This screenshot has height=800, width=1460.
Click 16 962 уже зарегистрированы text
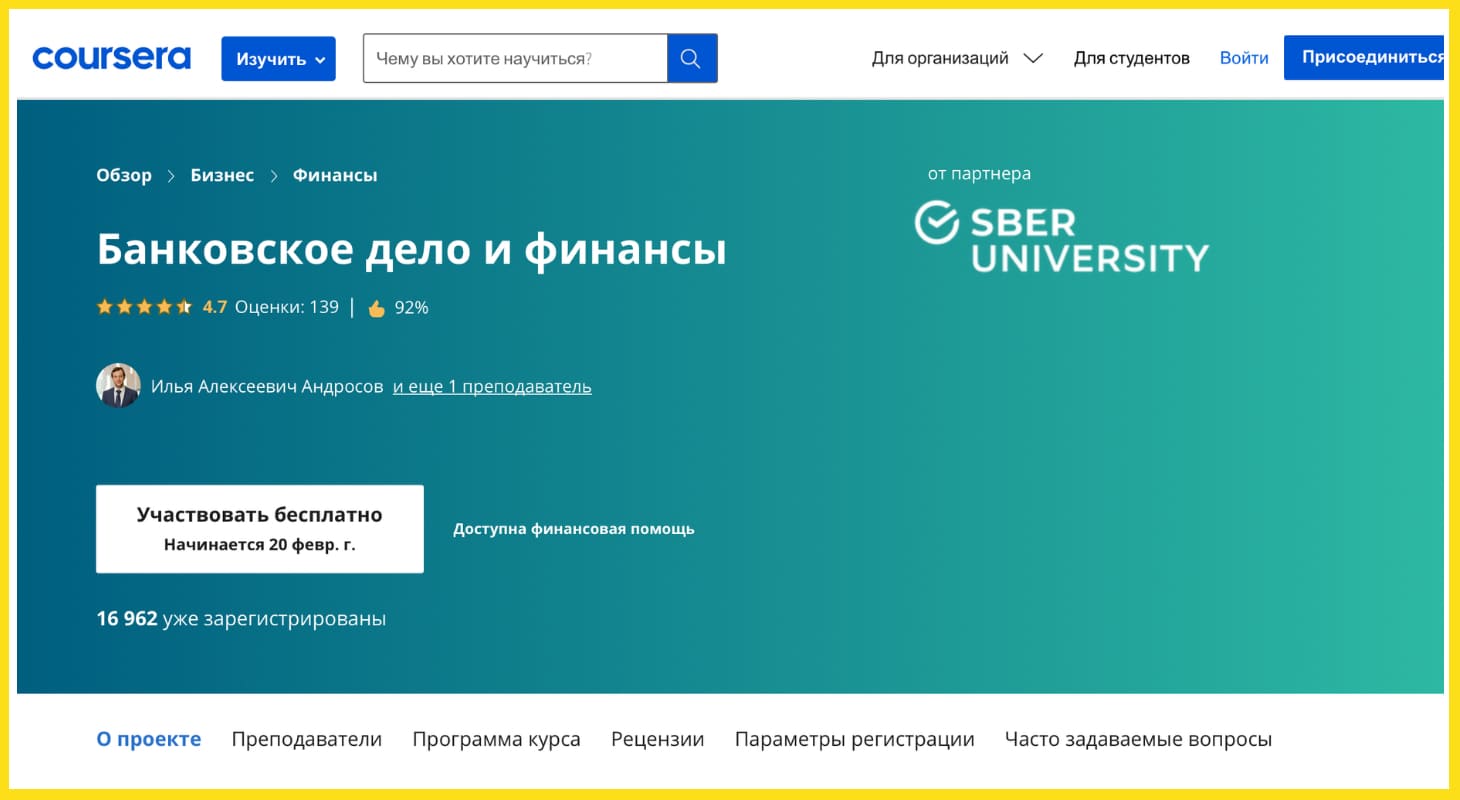tap(241, 619)
